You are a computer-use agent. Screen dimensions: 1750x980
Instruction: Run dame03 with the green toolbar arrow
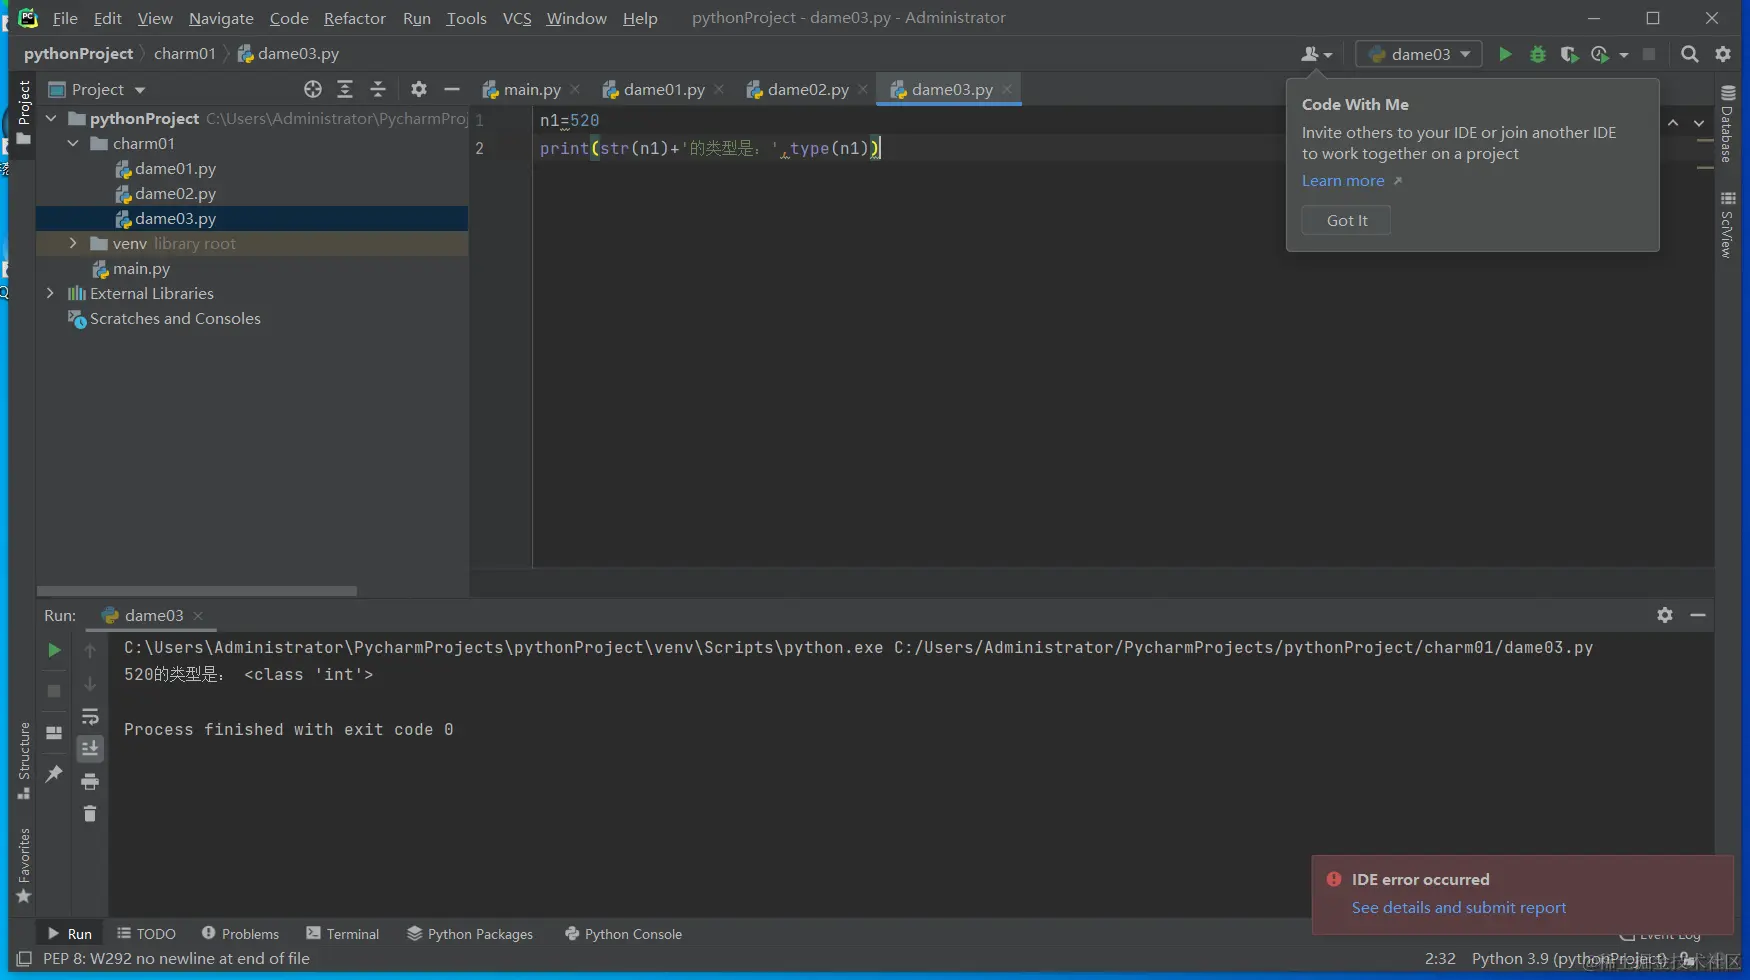pos(1505,54)
